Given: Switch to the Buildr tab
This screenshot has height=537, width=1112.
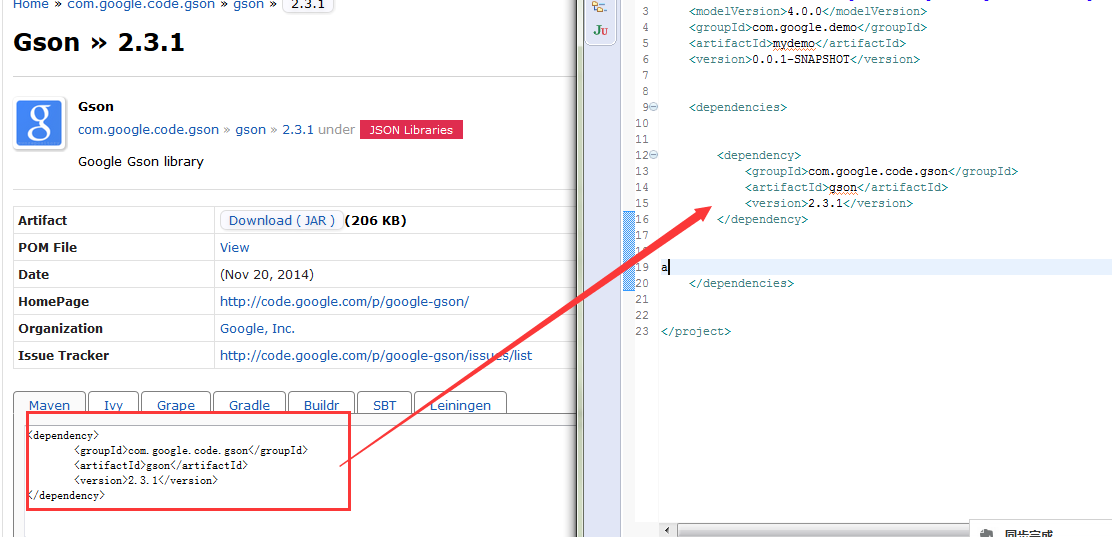Looking at the screenshot, I should [x=321, y=405].
